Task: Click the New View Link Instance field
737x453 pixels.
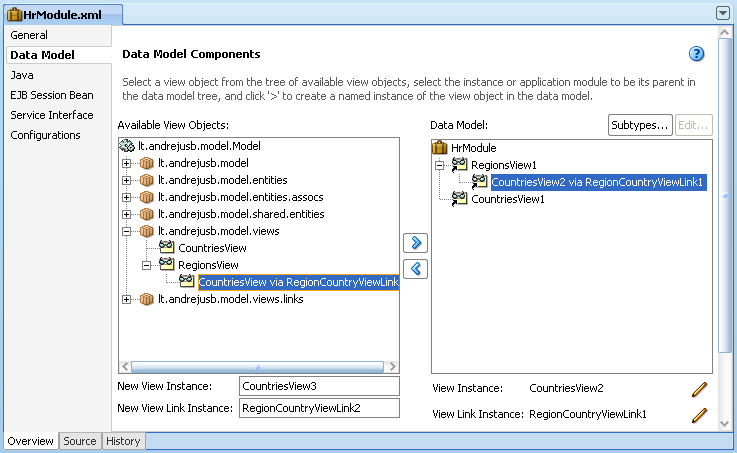Action: tap(319, 408)
